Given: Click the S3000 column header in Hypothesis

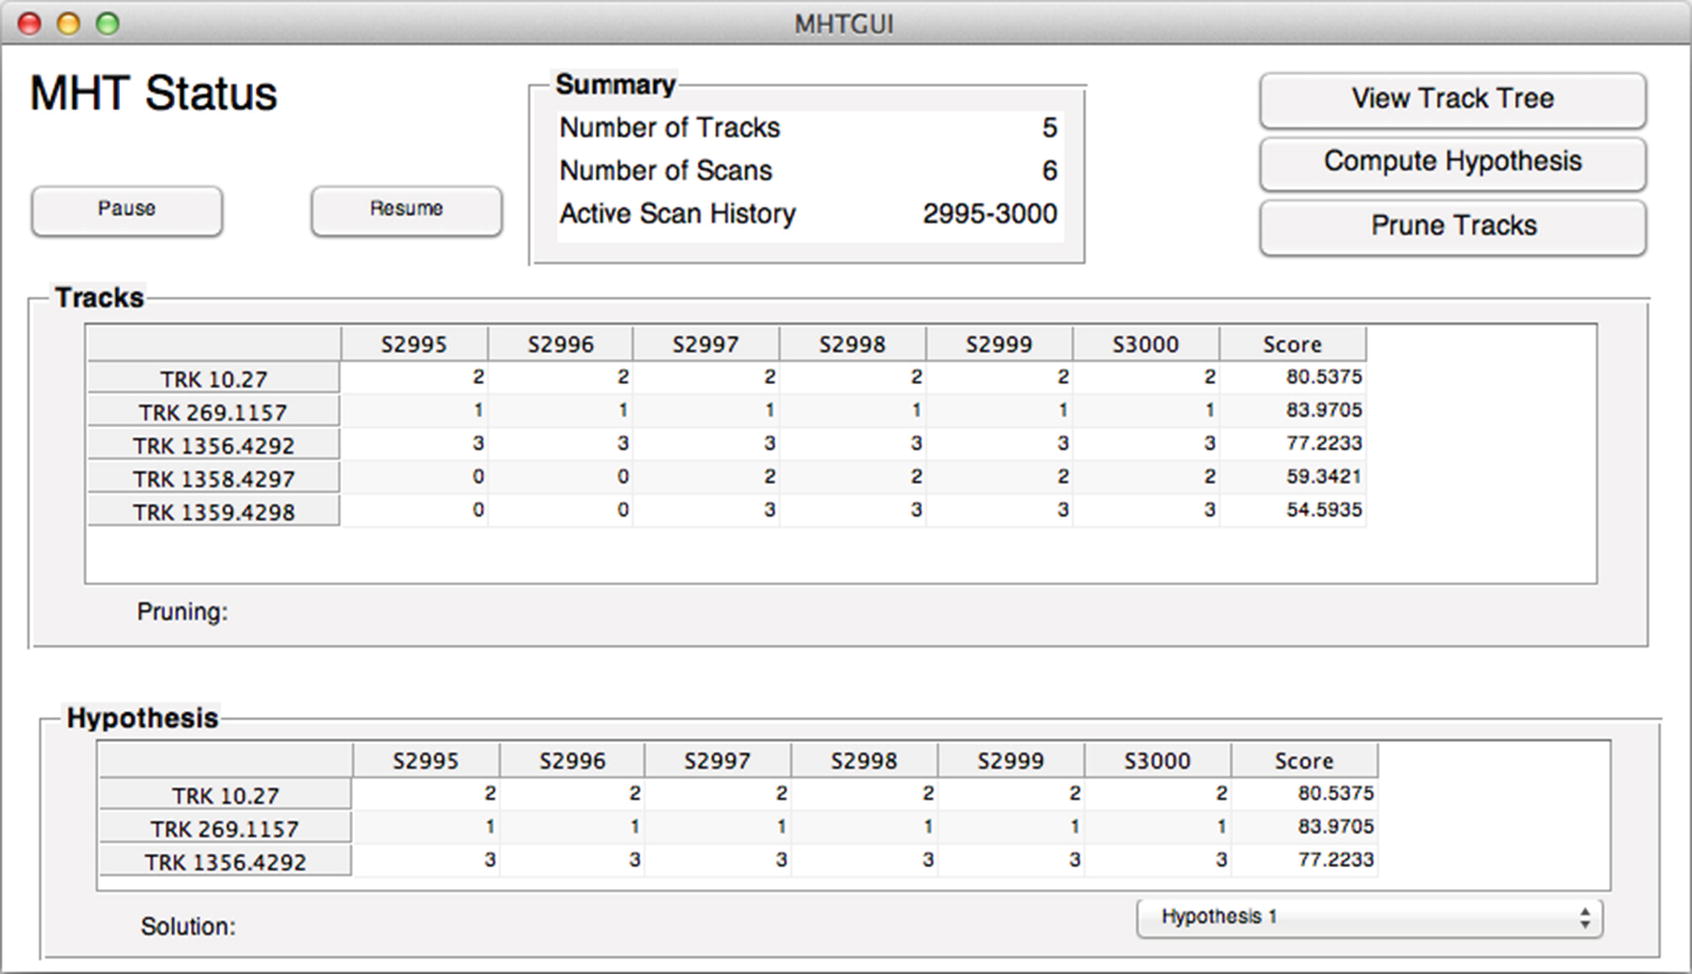Looking at the screenshot, I should [1157, 761].
